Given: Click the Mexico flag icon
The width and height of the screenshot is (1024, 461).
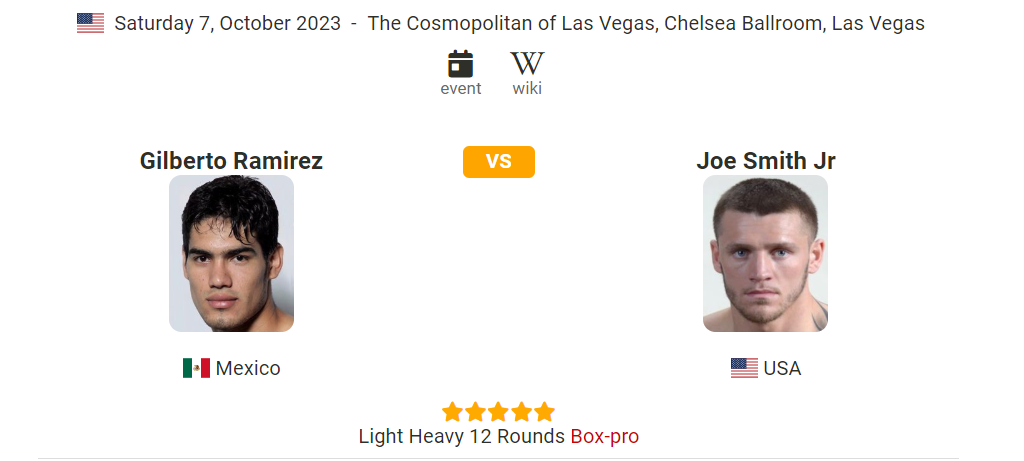Looking at the screenshot, I should [x=196, y=368].
